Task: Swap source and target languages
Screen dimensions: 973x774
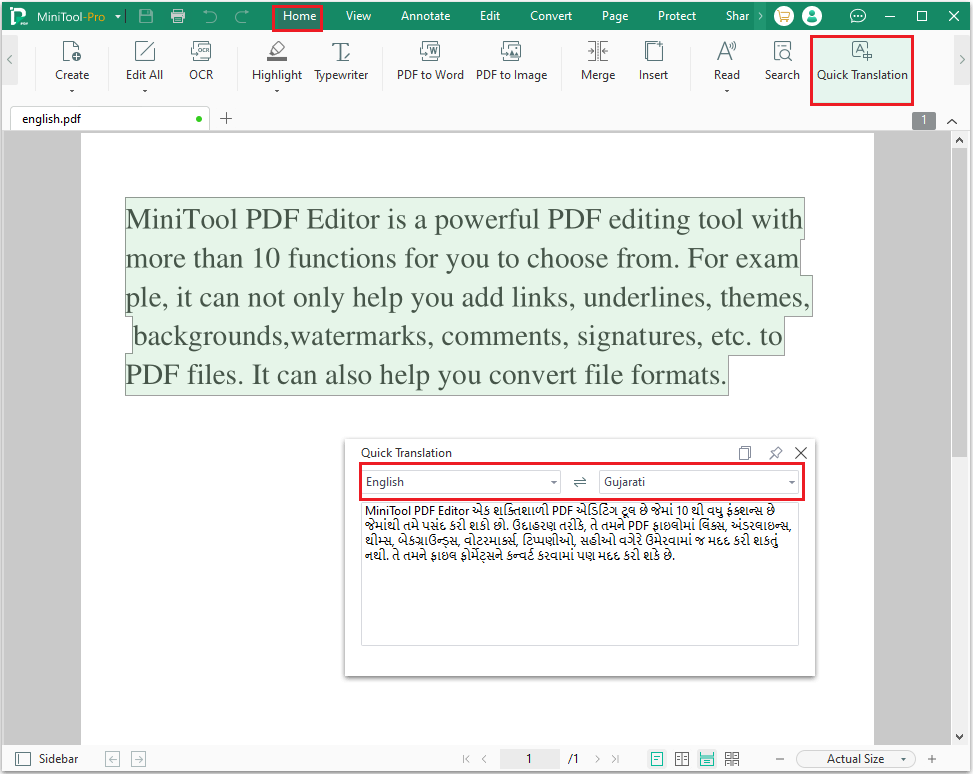Action: [x=580, y=482]
